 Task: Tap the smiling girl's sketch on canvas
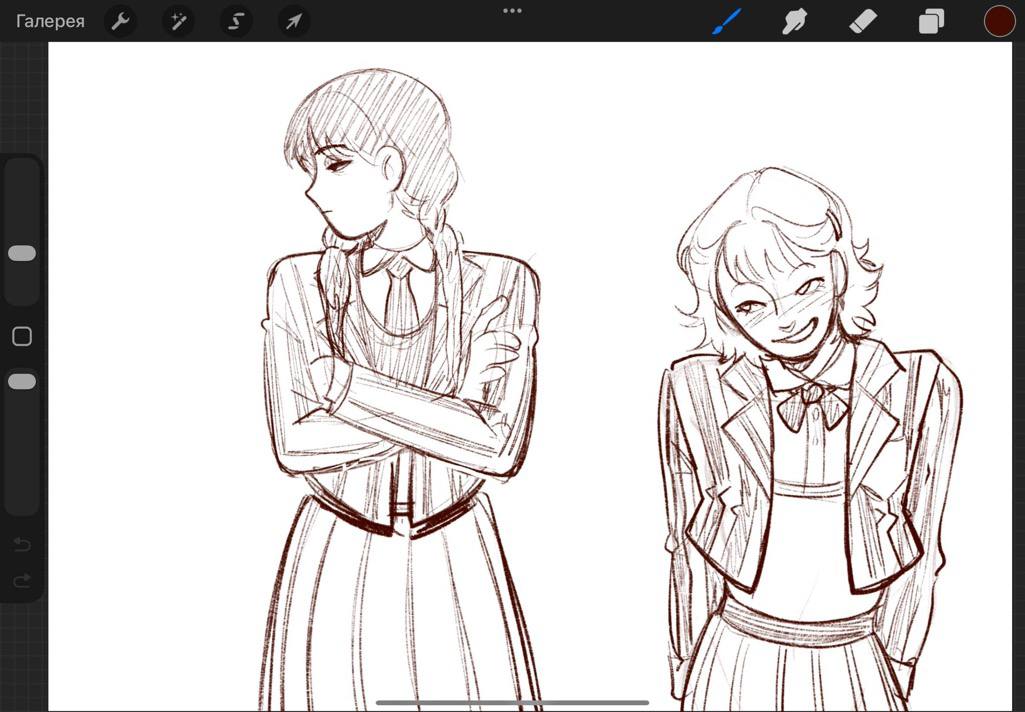[811, 439]
